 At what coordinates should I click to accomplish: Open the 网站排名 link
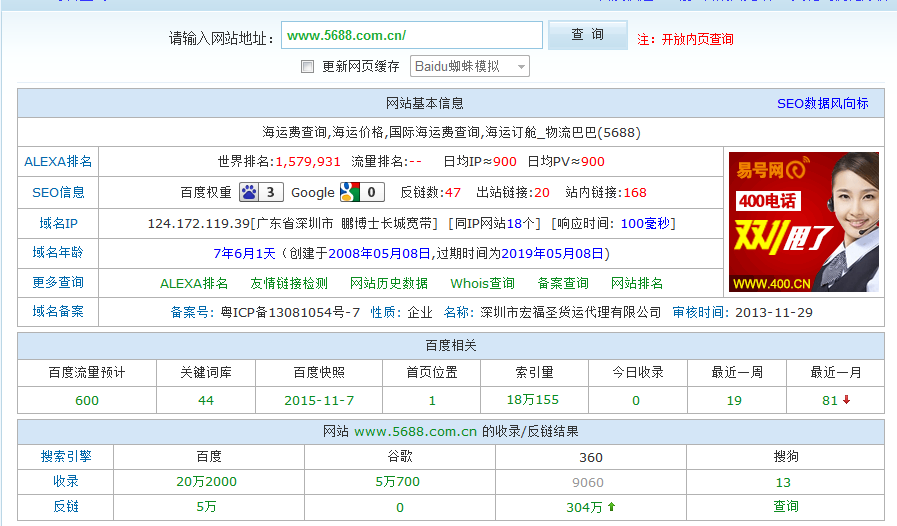click(x=637, y=283)
